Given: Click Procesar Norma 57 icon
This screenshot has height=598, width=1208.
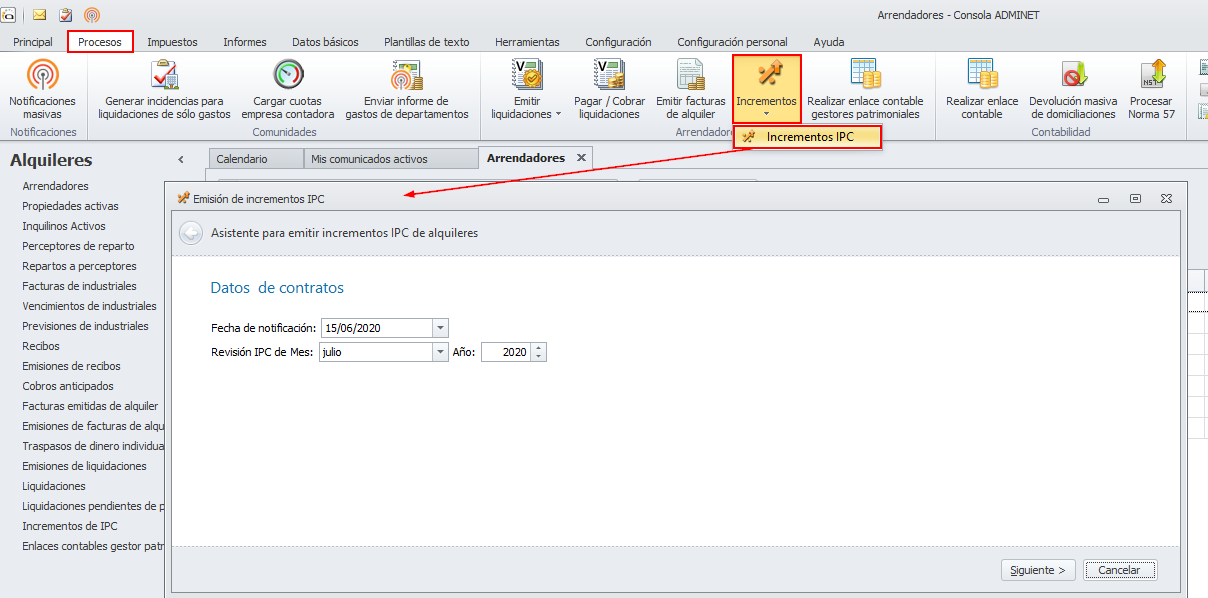Looking at the screenshot, I should tap(1152, 74).
